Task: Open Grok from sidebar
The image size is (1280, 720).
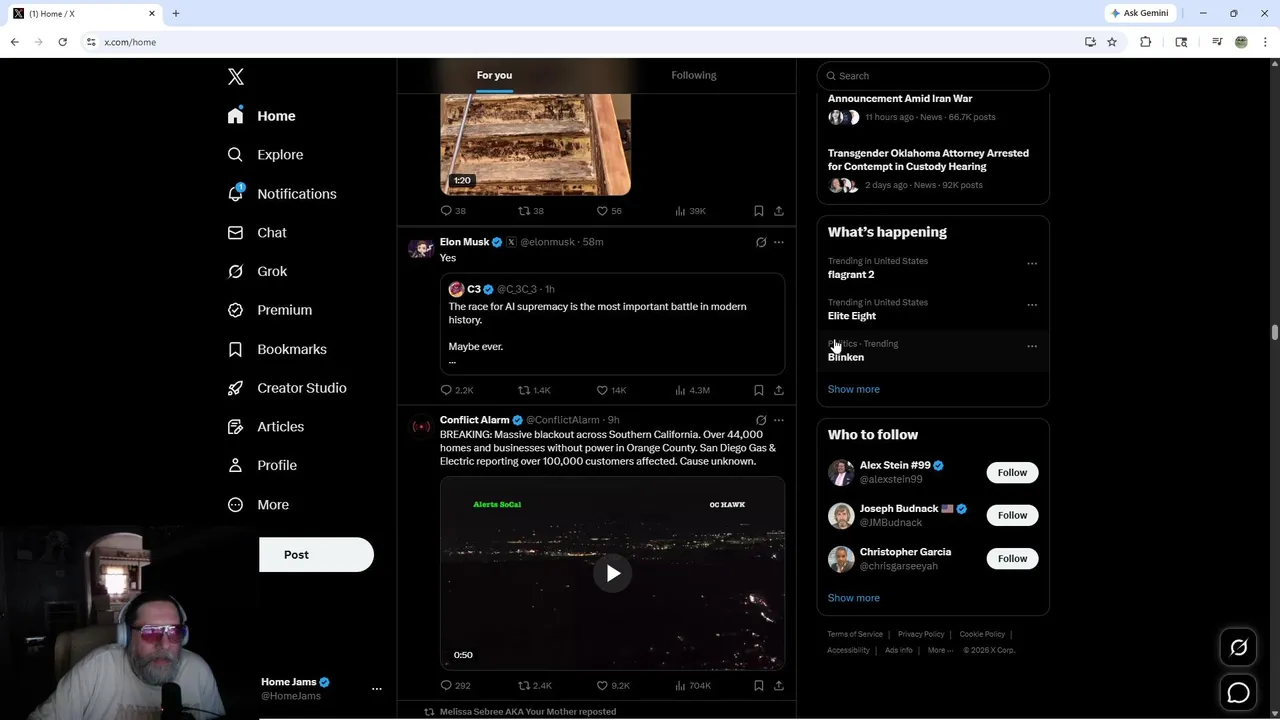Action: pyautogui.click(x=257, y=271)
